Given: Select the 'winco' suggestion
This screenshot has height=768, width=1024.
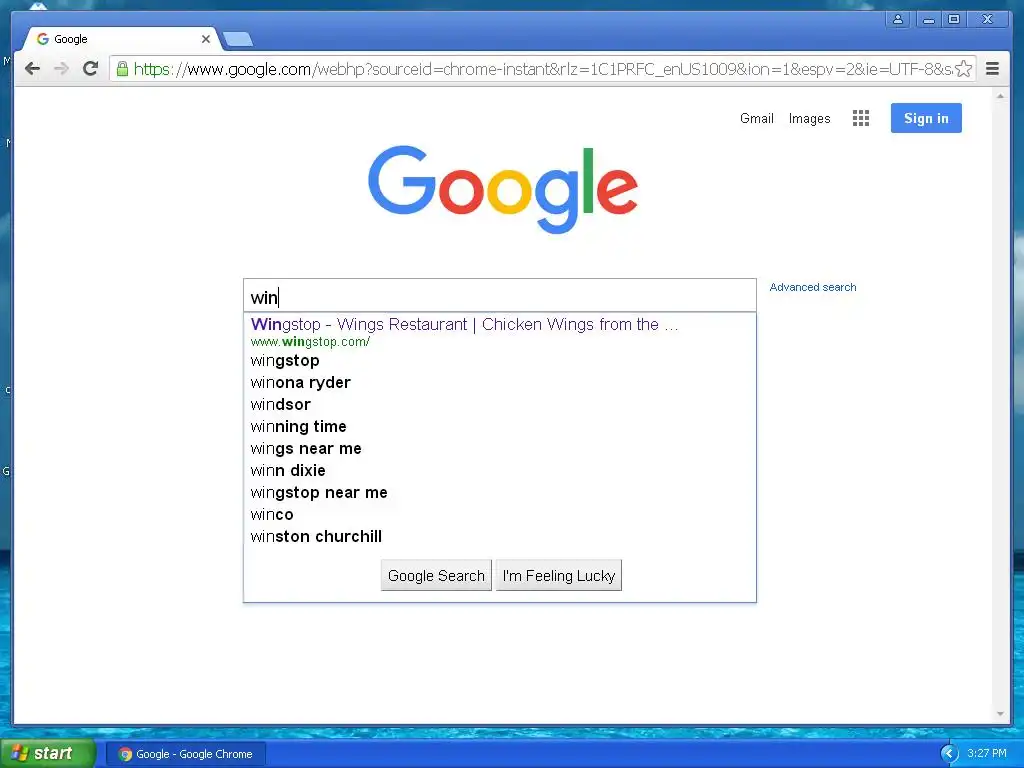Looking at the screenshot, I should [x=500, y=515].
